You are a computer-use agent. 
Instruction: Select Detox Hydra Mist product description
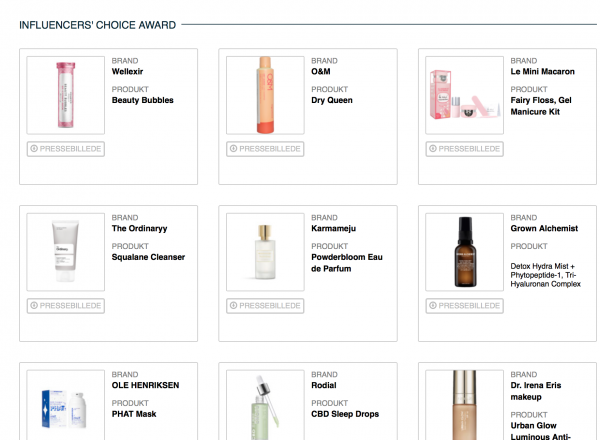pyautogui.click(x=546, y=275)
